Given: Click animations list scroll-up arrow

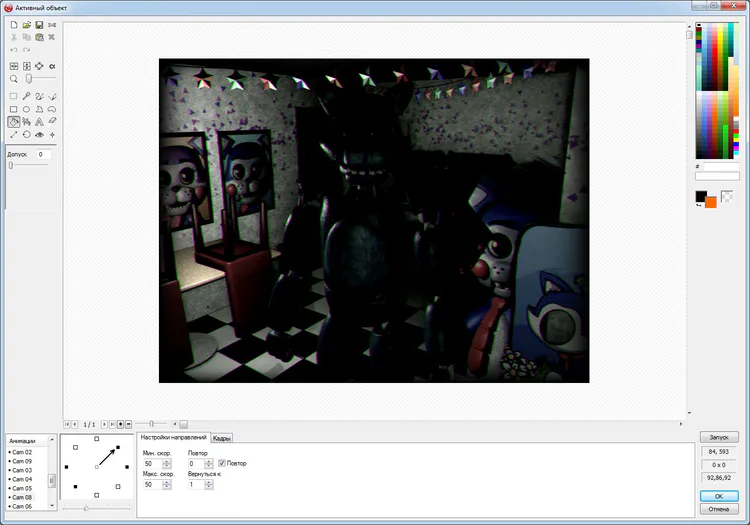Looking at the screenshot, I should [52, 439].
